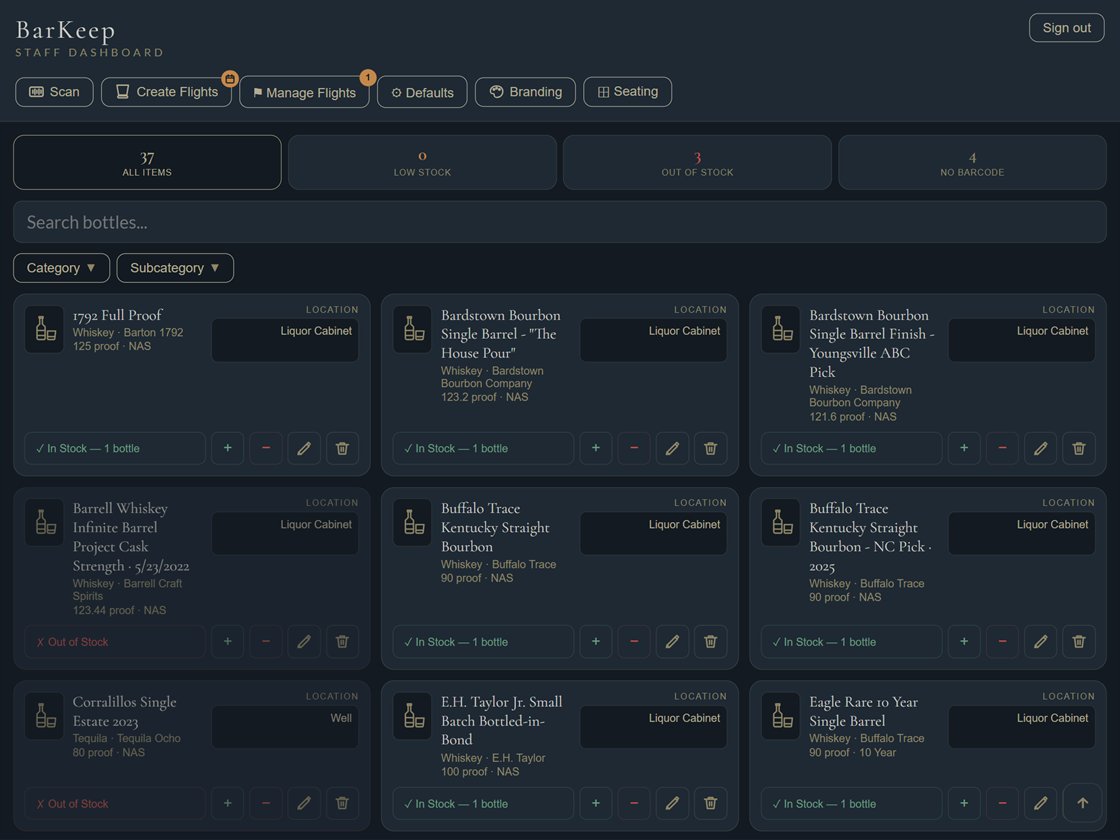Change location of Buffalo Trace NC Pick
The image size is (1120, 840).
pos(1022,534)
